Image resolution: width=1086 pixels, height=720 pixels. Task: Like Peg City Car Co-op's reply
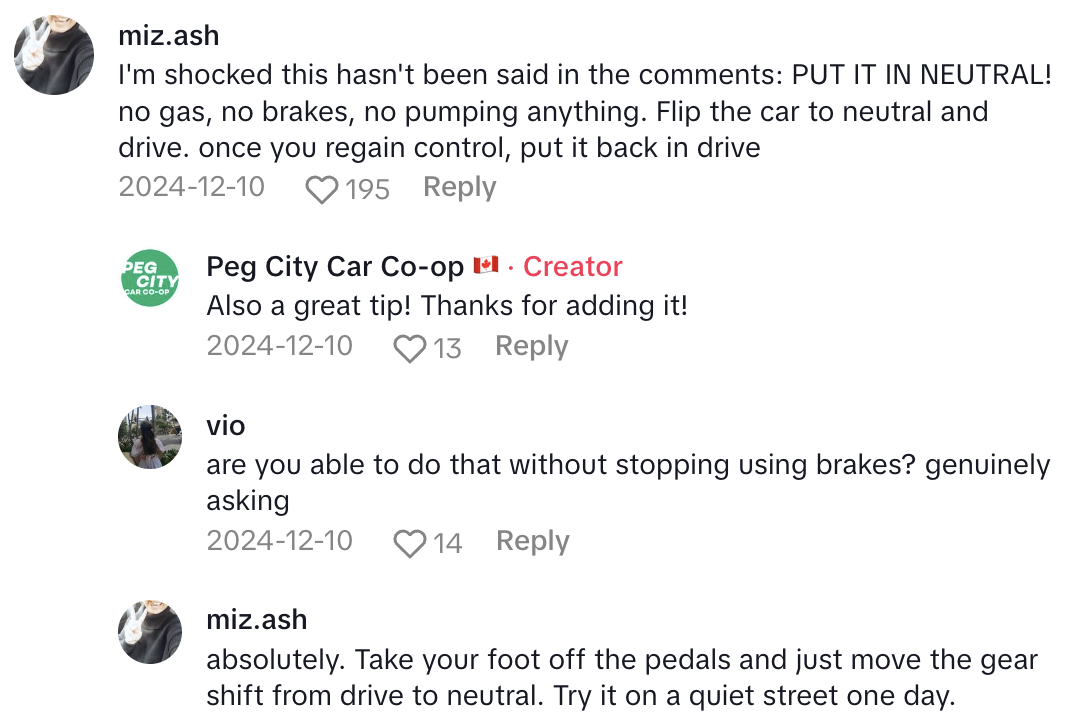coord(409,348)
